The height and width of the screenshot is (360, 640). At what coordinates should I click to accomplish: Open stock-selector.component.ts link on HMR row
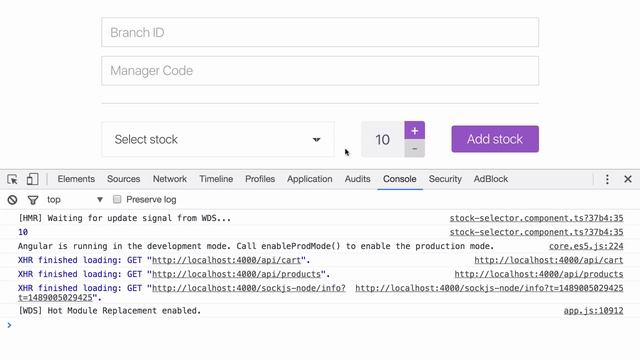(536, 218)
